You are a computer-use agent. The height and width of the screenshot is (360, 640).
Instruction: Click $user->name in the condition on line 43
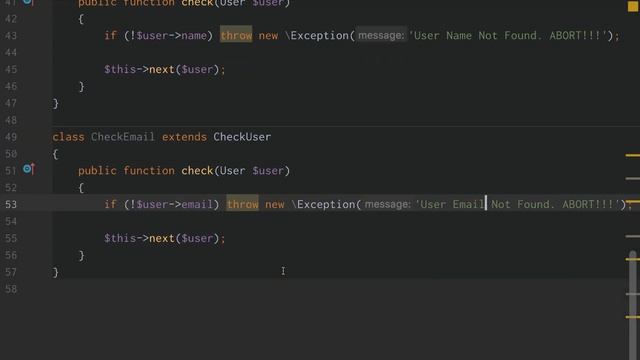pos(171,35)
